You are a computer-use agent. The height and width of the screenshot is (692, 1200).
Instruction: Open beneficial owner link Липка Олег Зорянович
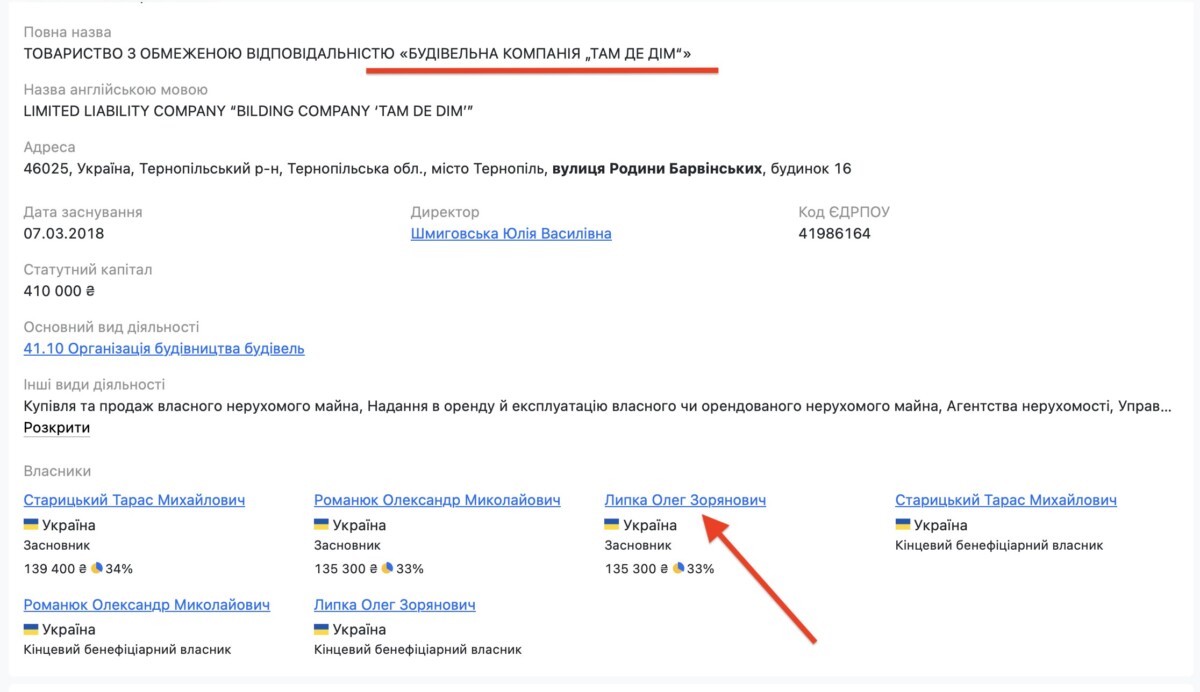click(394, 605)
